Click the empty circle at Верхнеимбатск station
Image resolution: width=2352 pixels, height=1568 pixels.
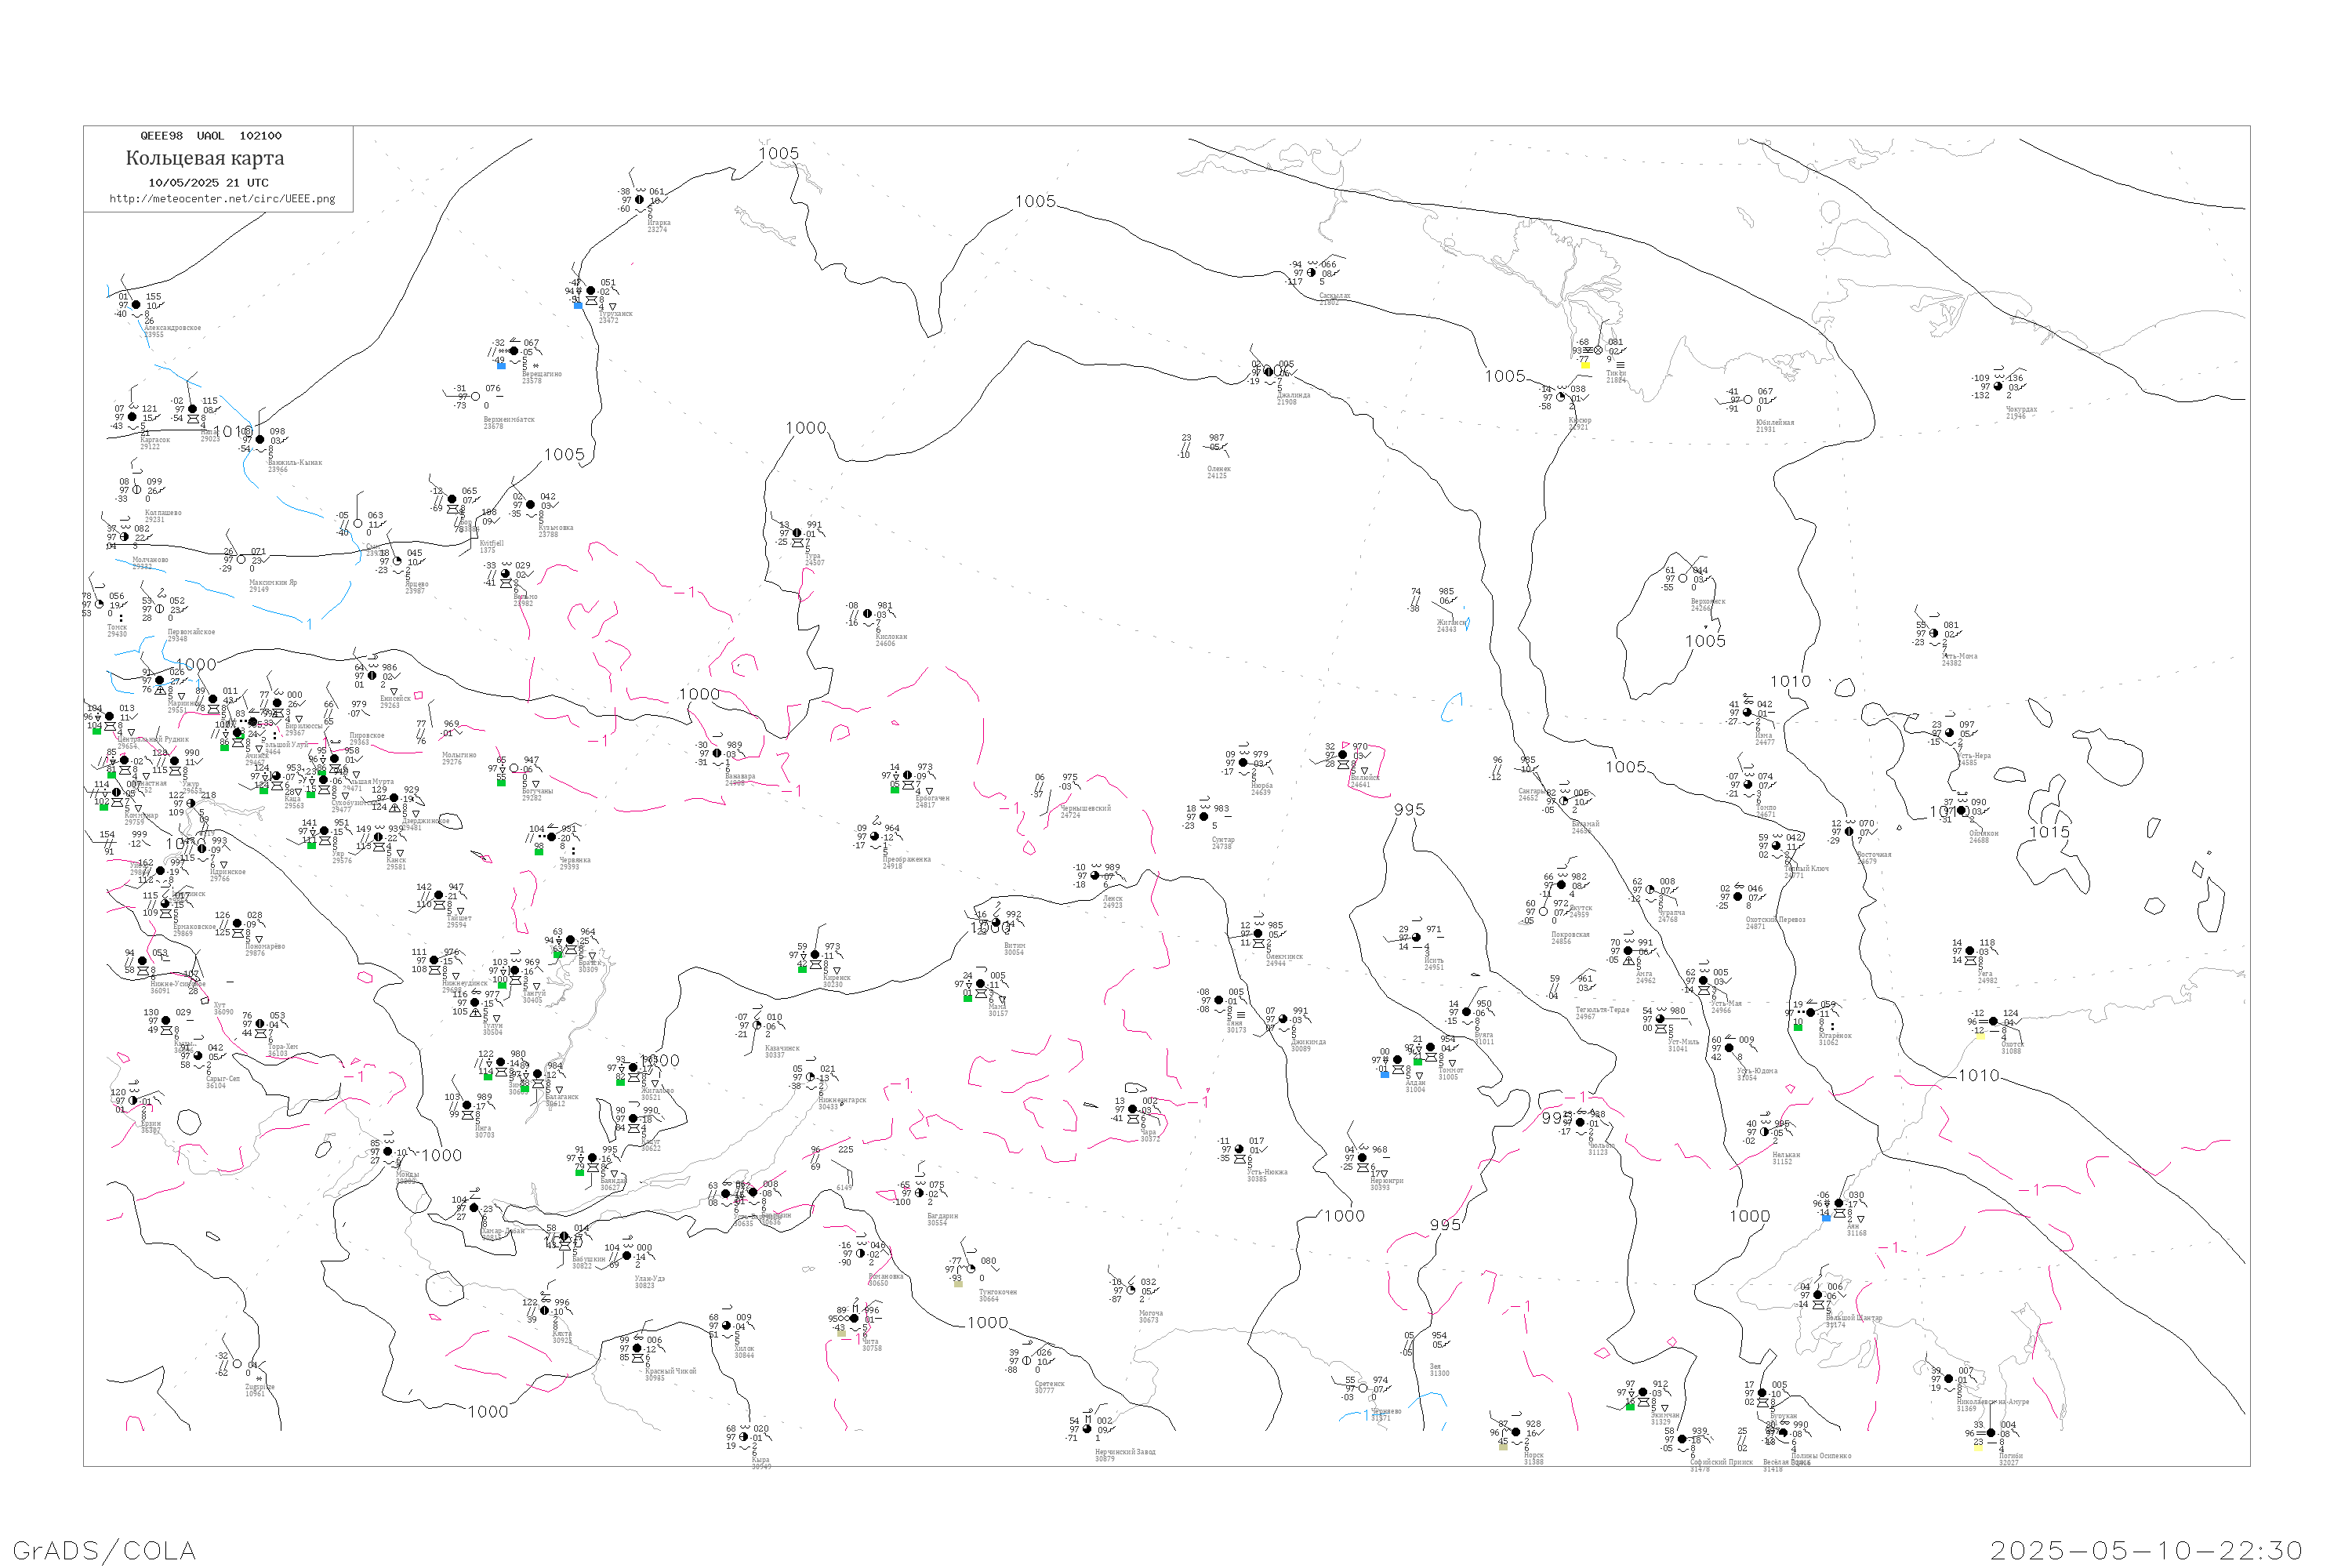click(475, 397)
